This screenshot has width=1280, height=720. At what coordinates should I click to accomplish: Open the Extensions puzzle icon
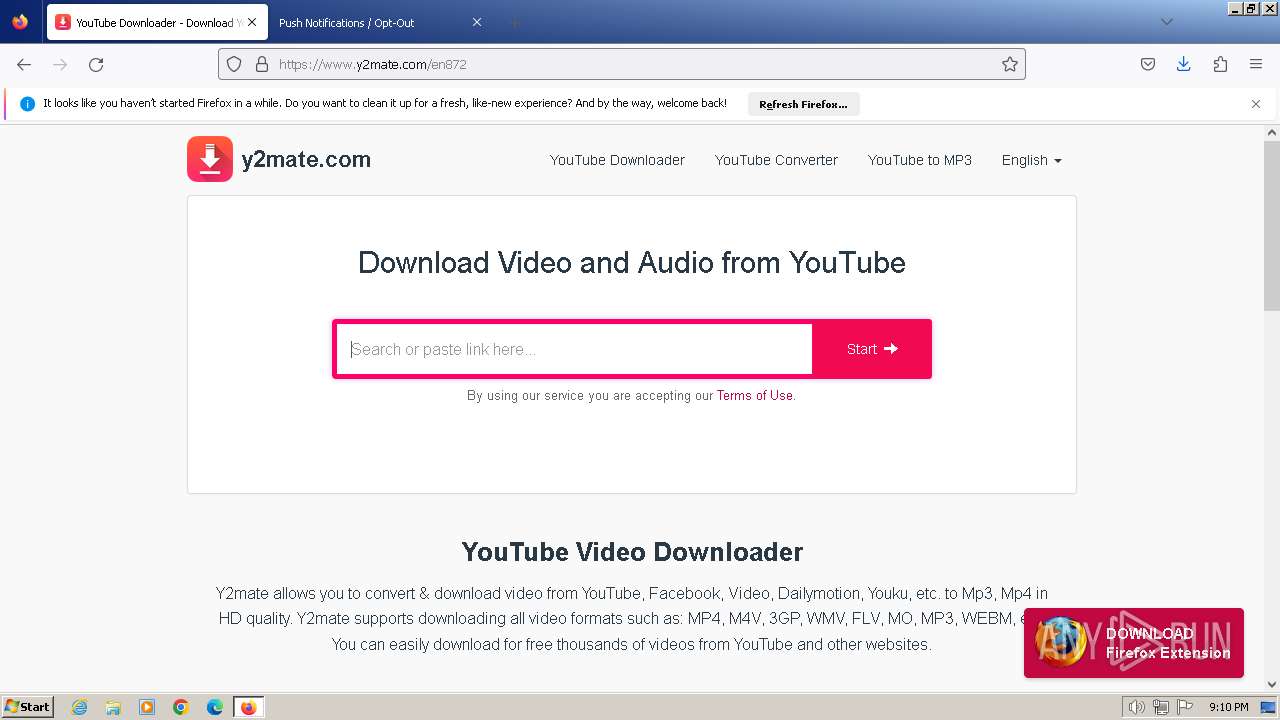1220,64
